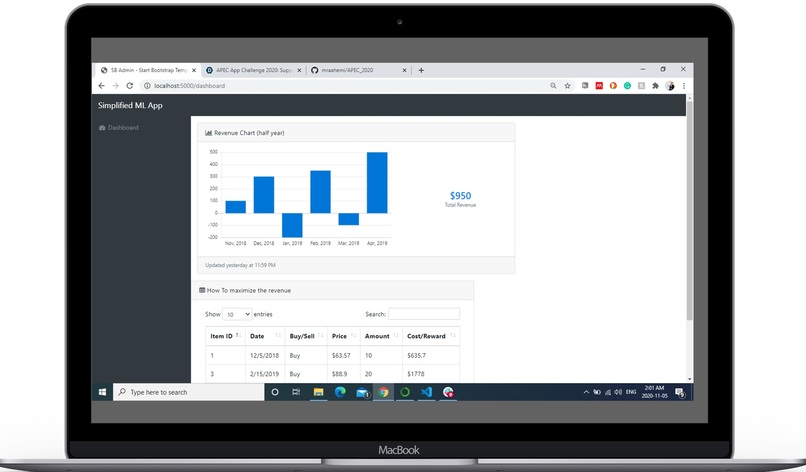Click the $950 total revenue figure
Screen dimensions: 806x472
click(x=460, y=195)
